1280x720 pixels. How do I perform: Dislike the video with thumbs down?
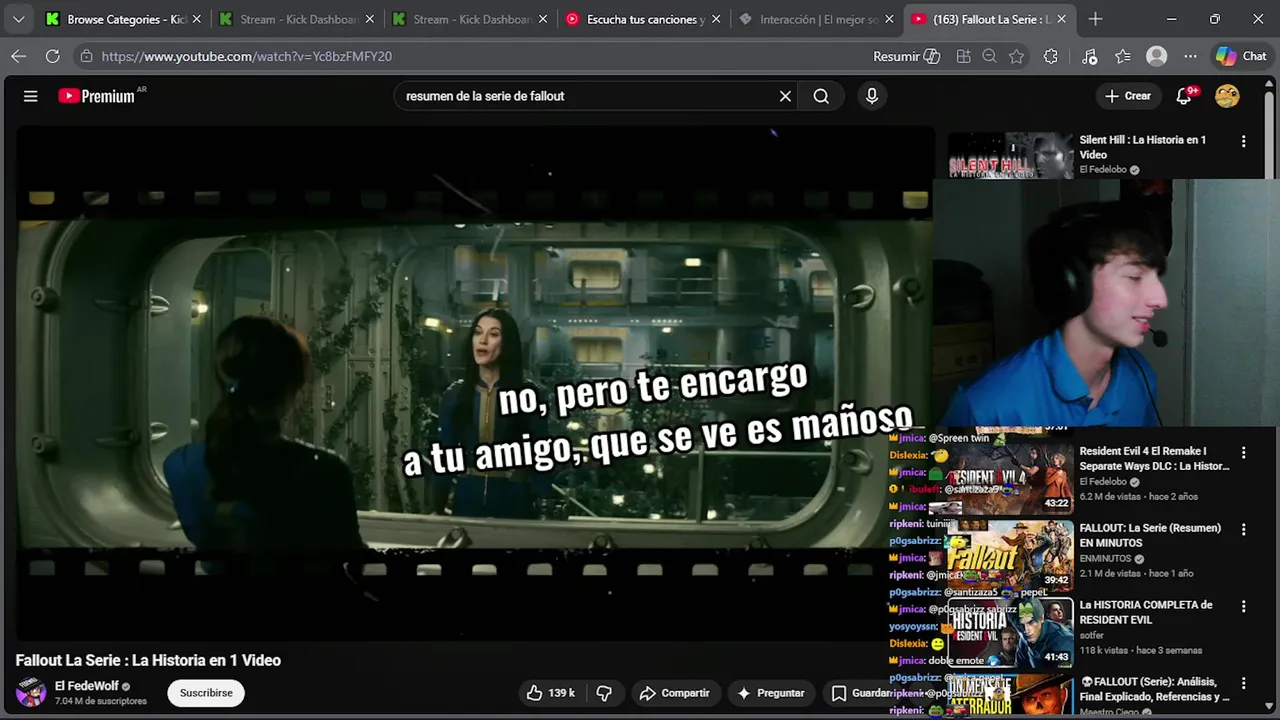[x=604, y=693]
